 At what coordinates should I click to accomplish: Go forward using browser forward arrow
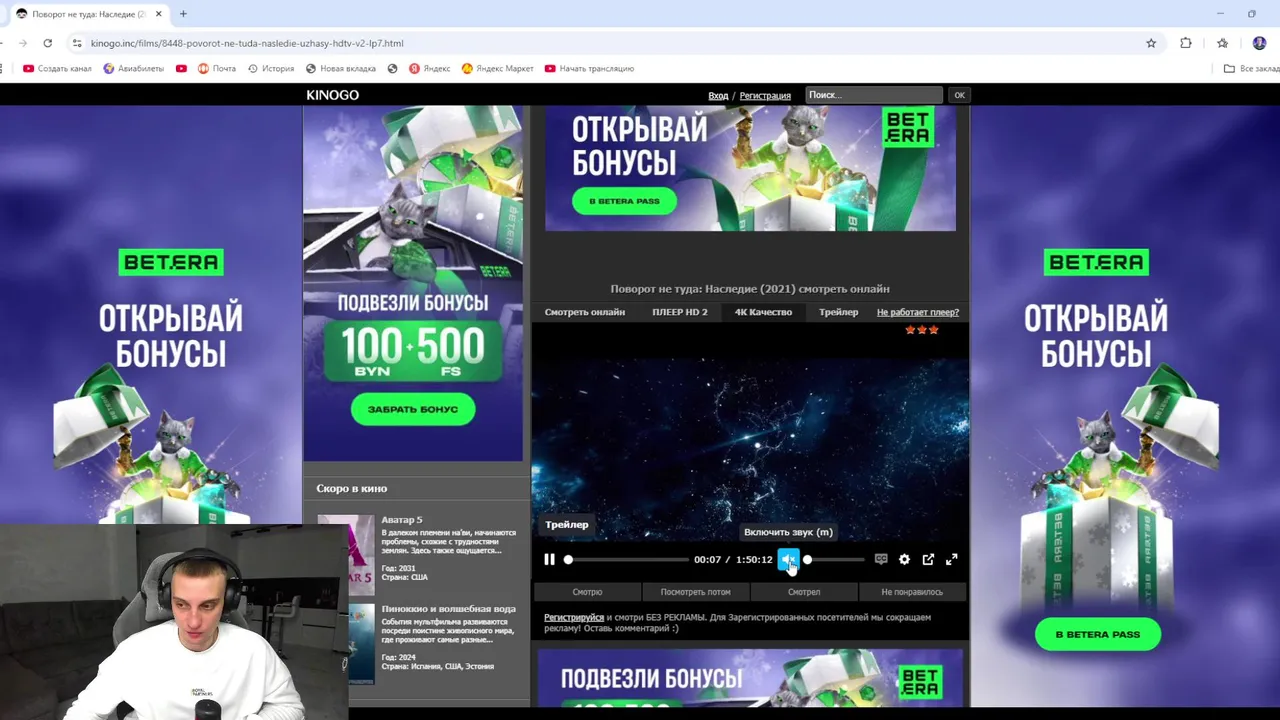click(x=22, y=43)
